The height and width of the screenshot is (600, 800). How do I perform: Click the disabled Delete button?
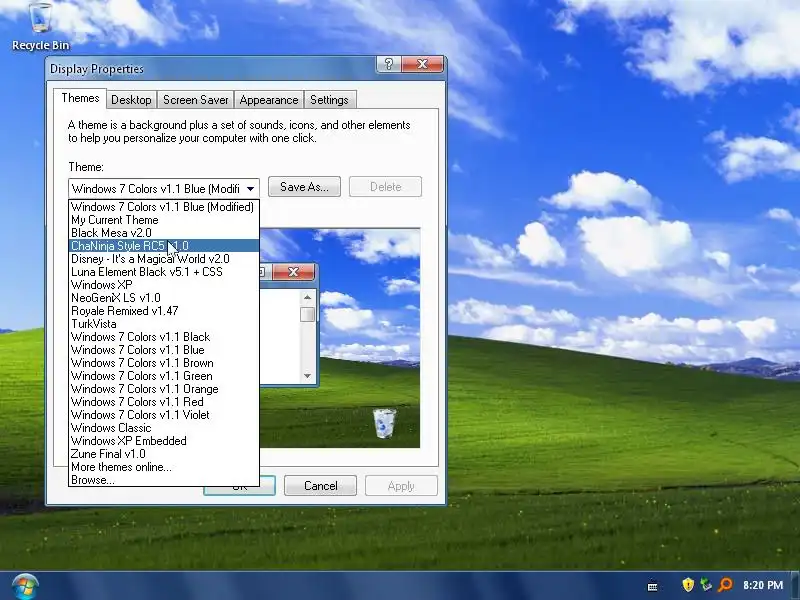click(x=385, y=187)
